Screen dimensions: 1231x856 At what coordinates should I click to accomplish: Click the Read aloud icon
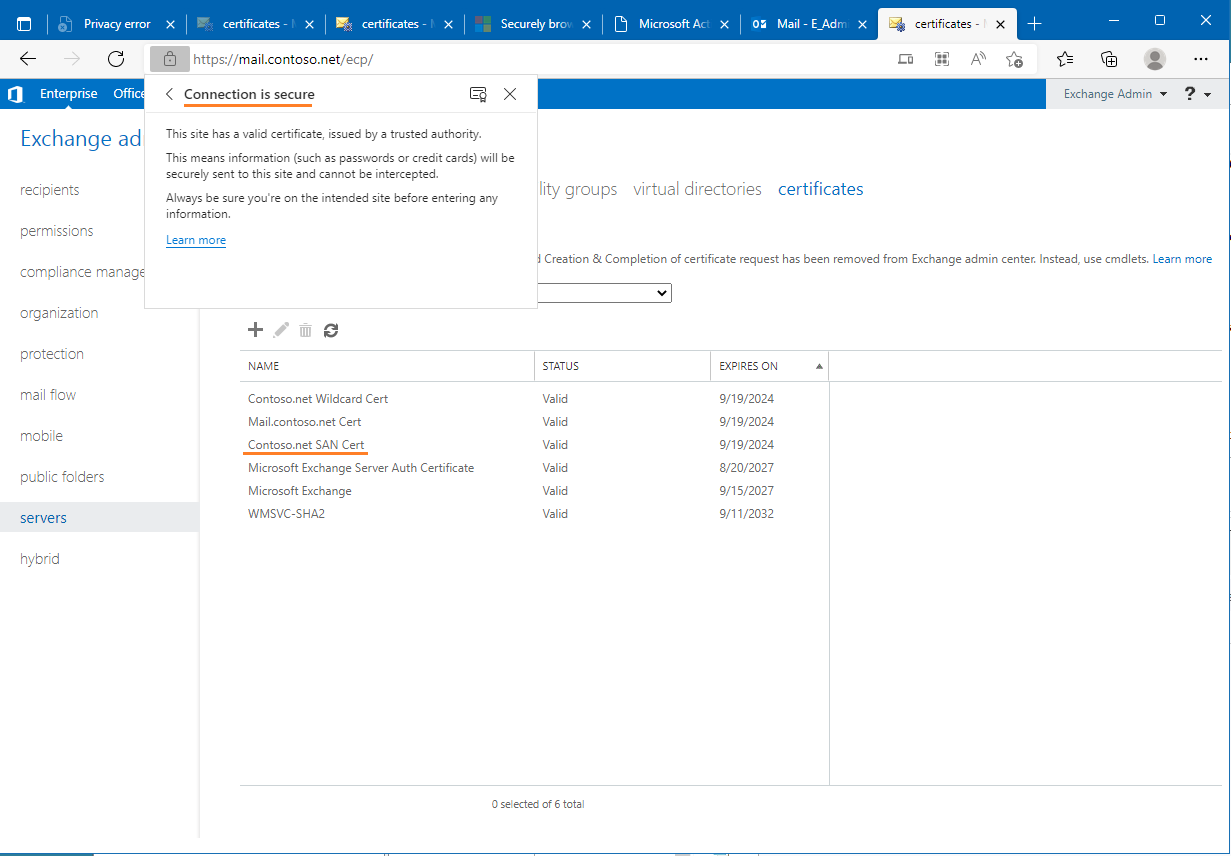click(978, 59)
